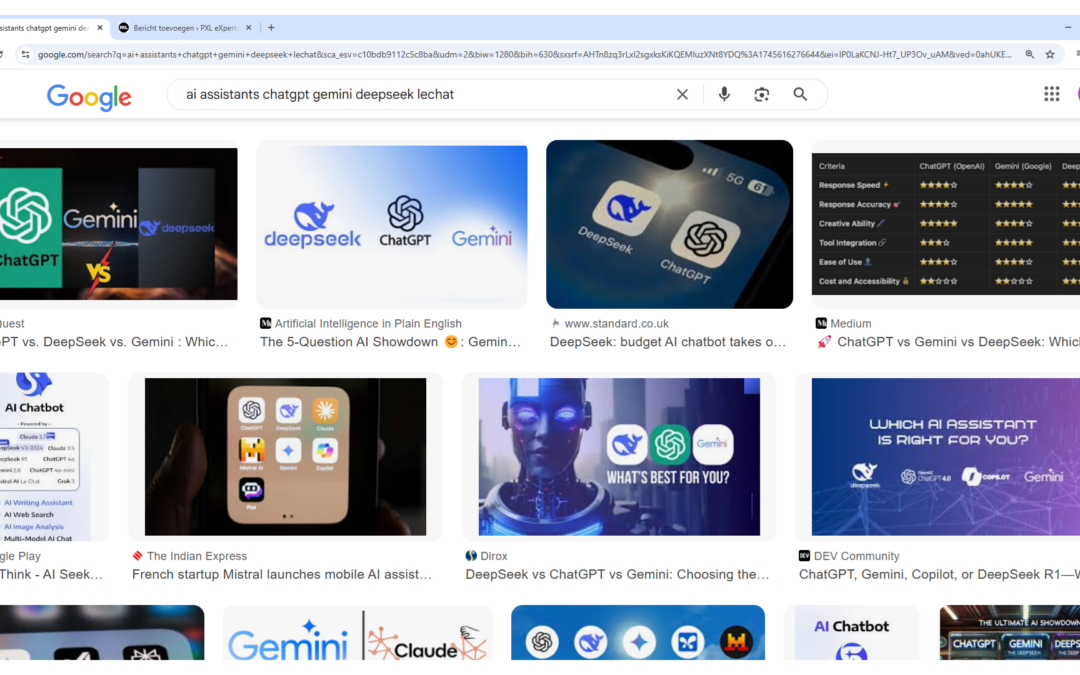
Task: Open the French startup Mistral launches article link
Action: tap(282, 575)
